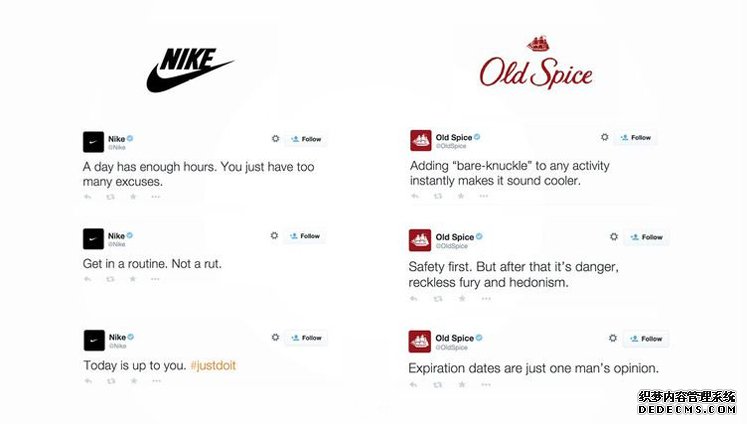Screen dimensions: 747x424
Task: Click Old Spice avatar on bare-knuckle tweet
Action: click(x=421, y=141)
